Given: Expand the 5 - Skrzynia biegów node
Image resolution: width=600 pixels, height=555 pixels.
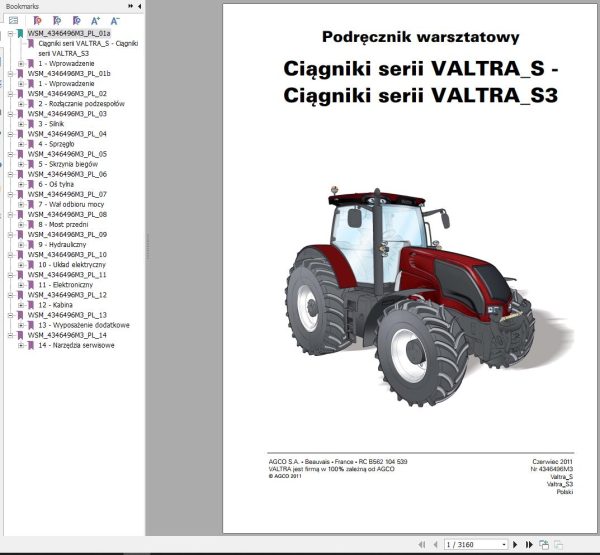Looking at the screenshot, I should [x=21, y=164].
